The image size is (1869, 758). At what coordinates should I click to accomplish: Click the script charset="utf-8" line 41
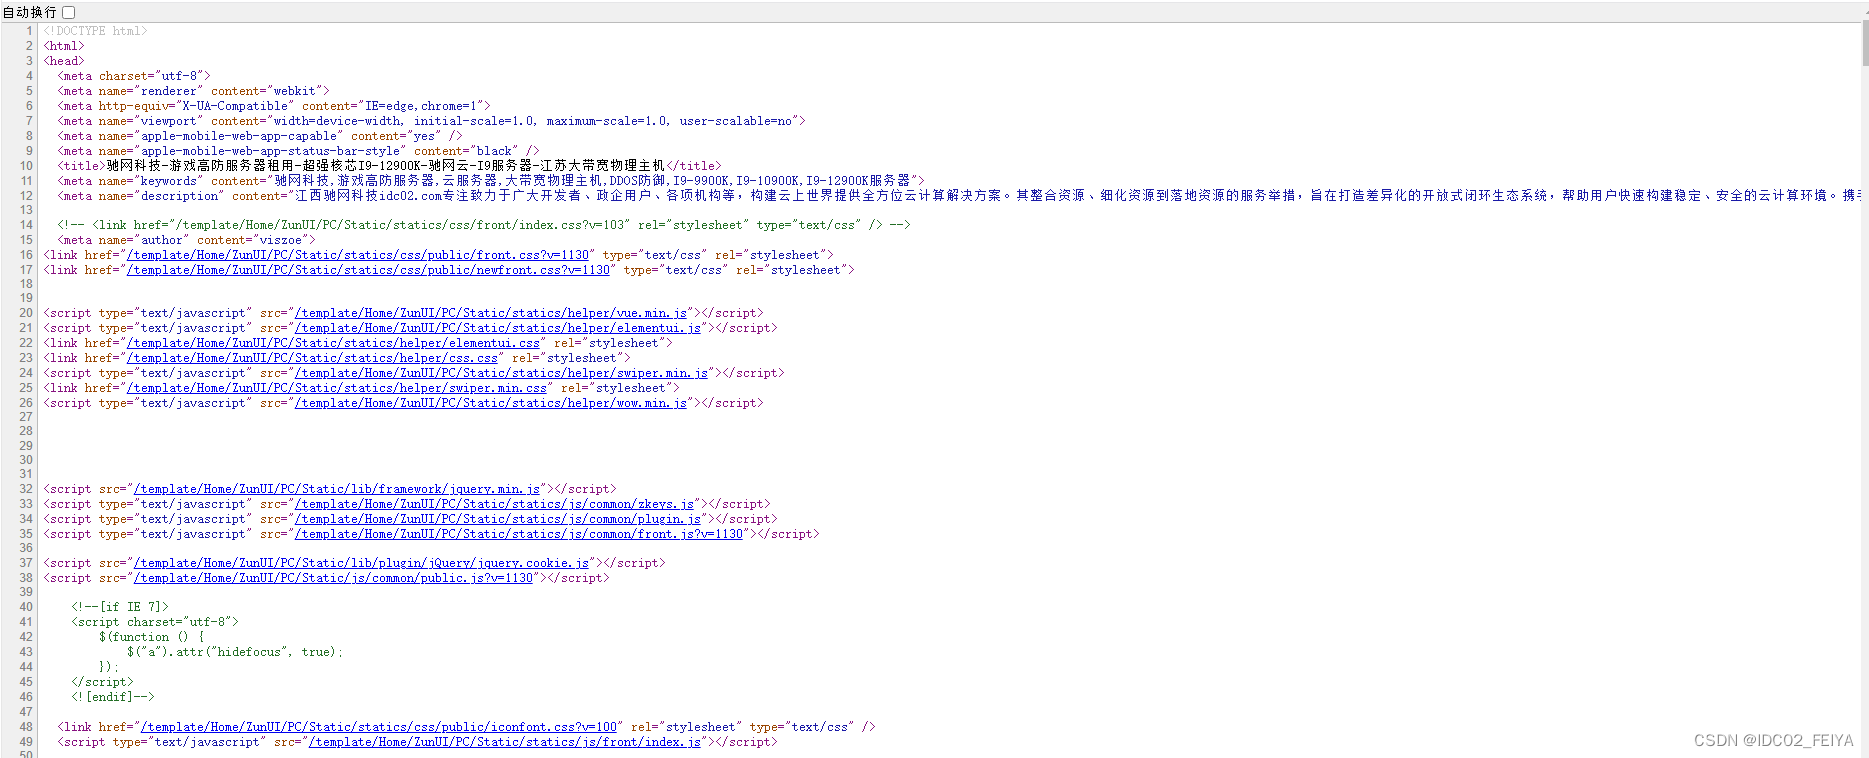(x=155, y=622)
